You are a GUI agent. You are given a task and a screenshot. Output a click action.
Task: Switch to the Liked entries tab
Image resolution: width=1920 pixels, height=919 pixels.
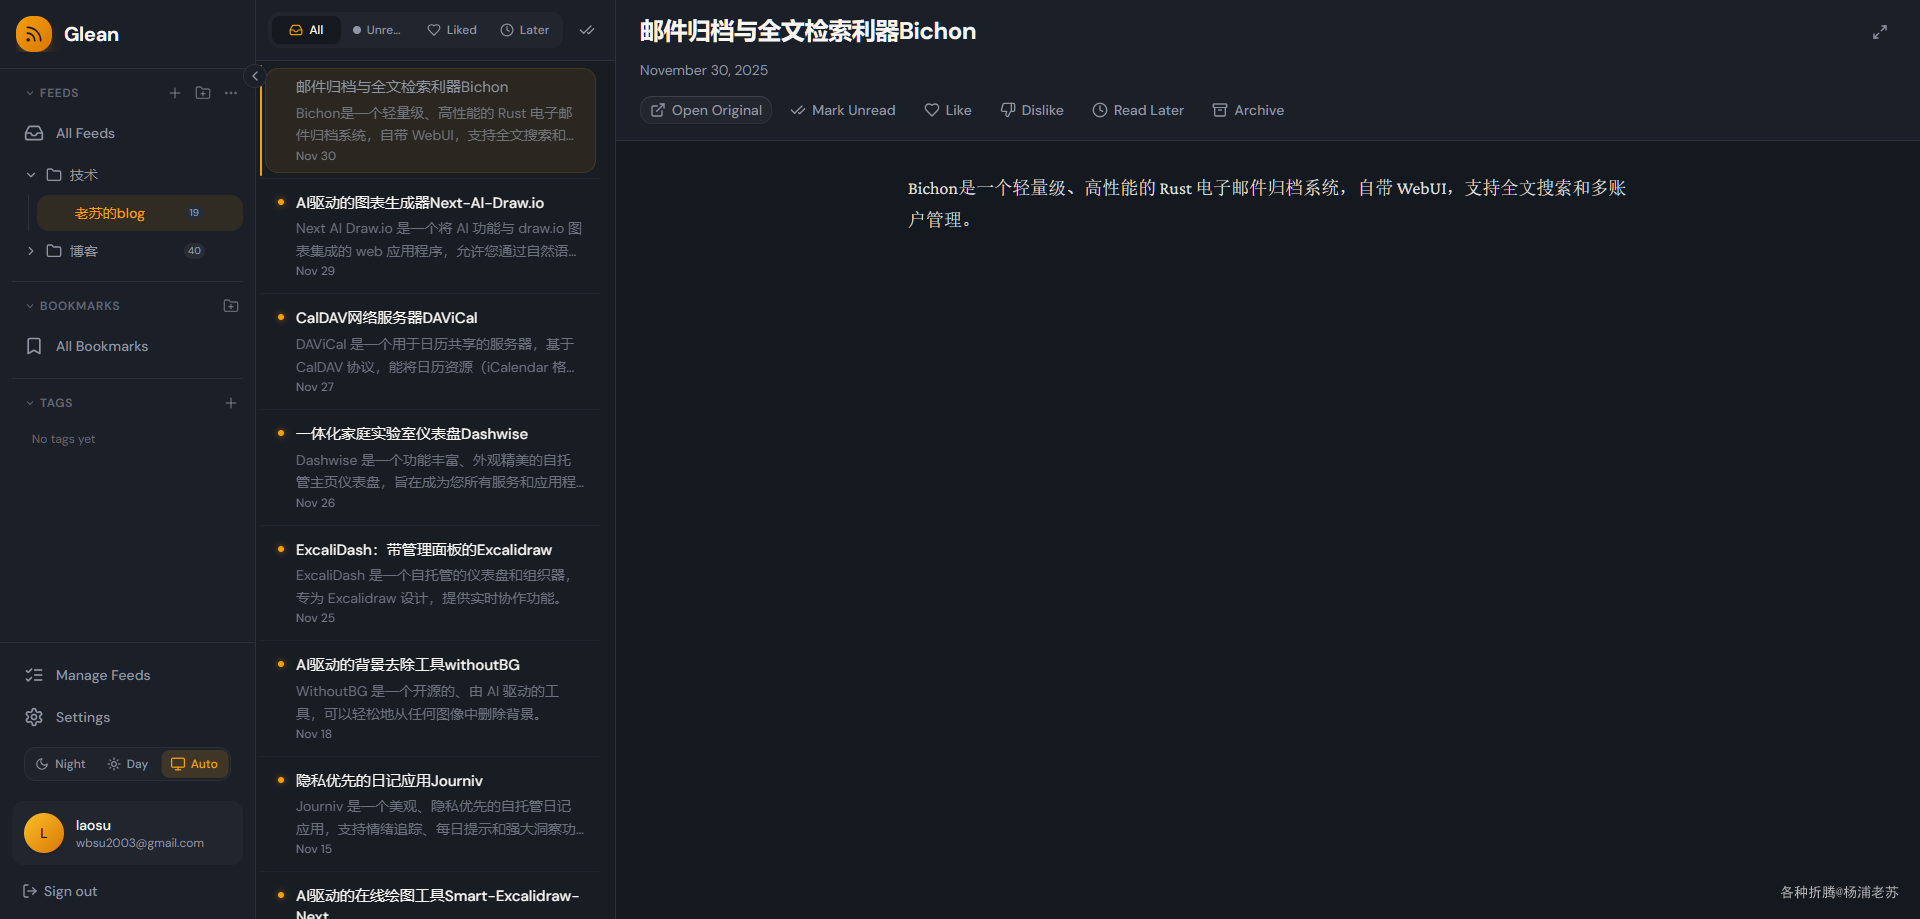452,30
